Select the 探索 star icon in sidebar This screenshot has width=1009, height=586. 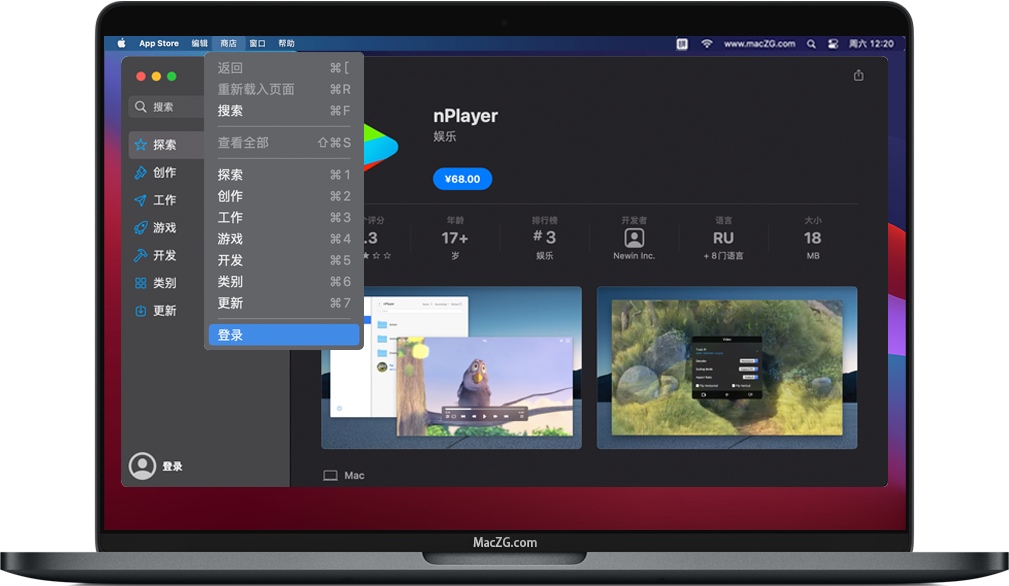click(142, 144)
